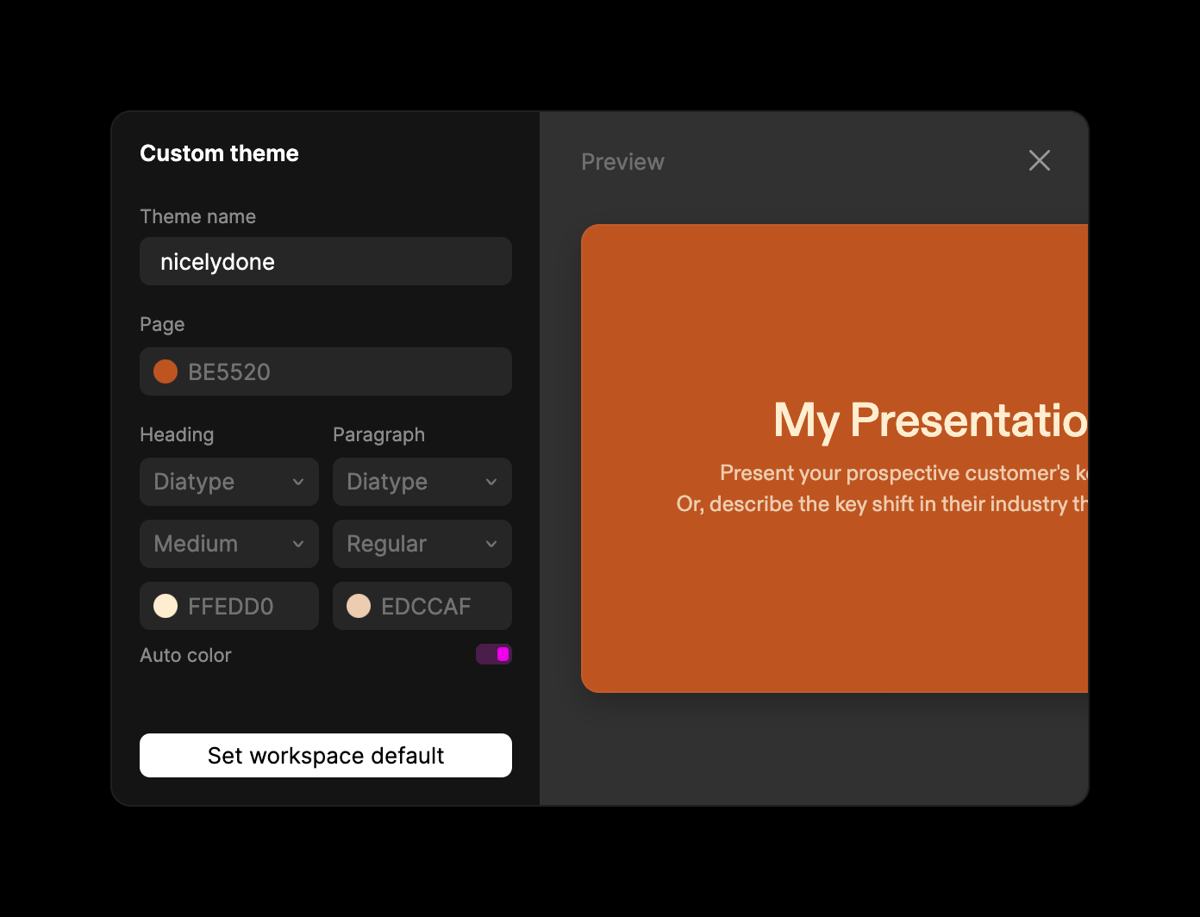1200x917 pixels.
Task: Click the Theme name field containing nicelydone
Action: (325, 261)
